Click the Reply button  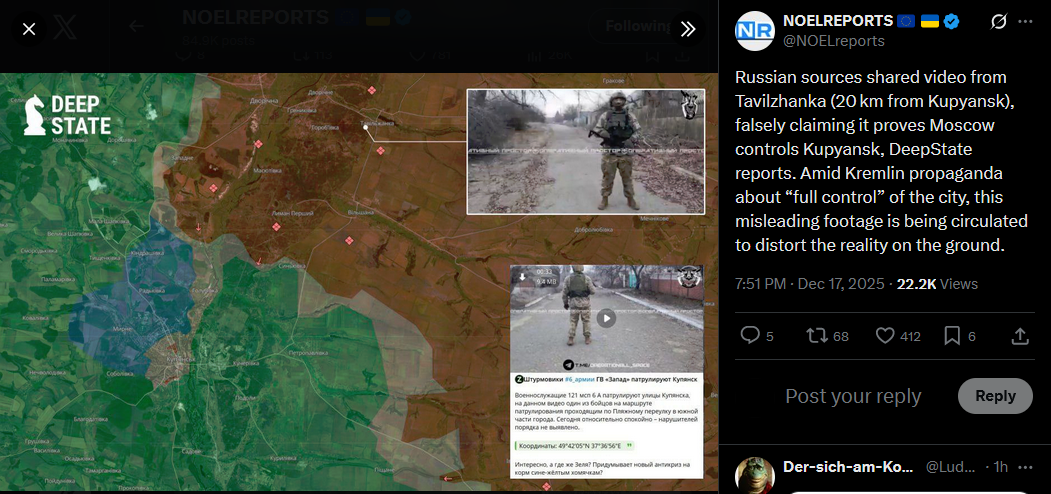(995, 395)
